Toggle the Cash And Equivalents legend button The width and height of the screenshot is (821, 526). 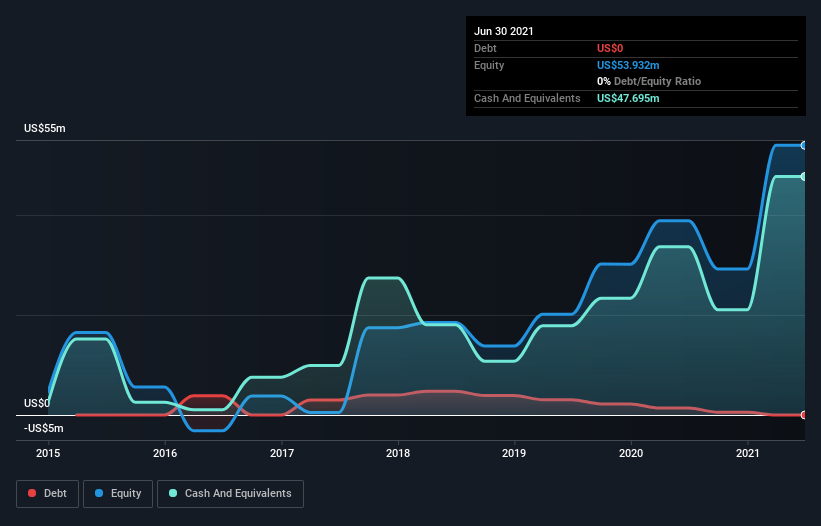coord(230,494)
